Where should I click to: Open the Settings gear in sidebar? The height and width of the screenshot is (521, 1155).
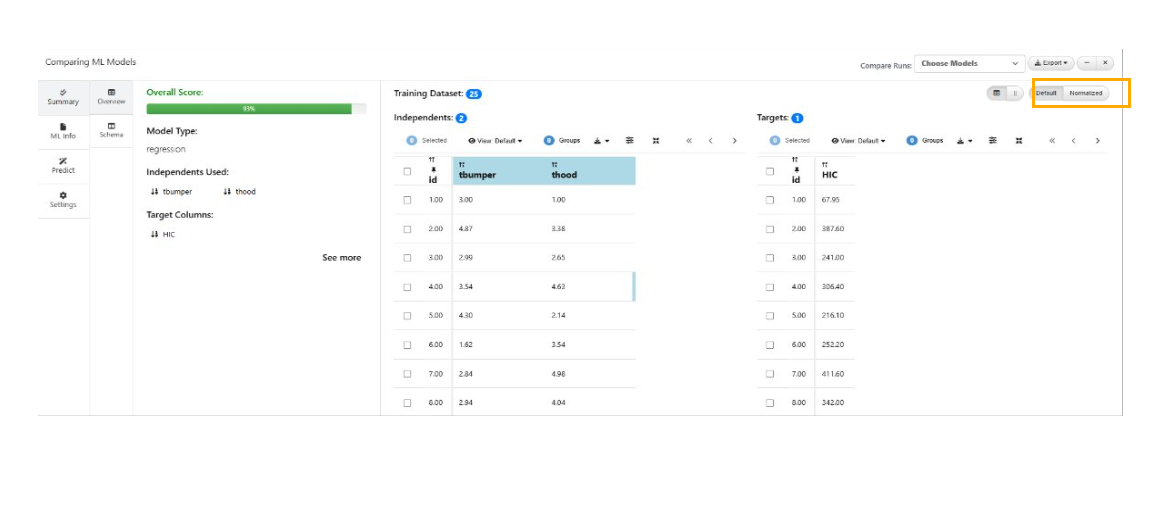63,199
